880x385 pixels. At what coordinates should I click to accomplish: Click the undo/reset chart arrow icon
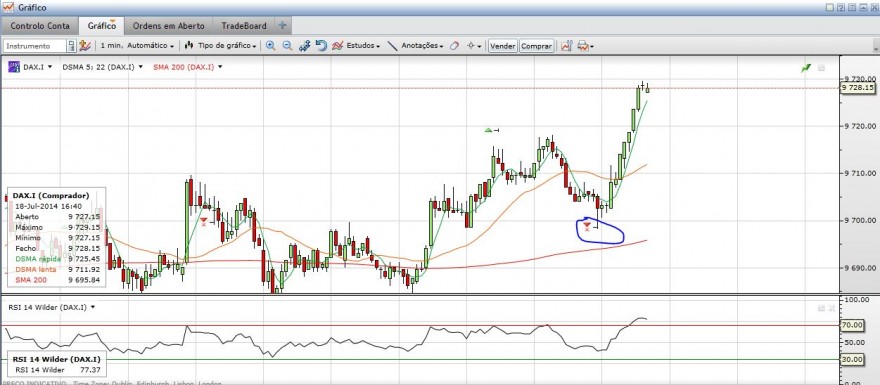[x=322, y=46]
